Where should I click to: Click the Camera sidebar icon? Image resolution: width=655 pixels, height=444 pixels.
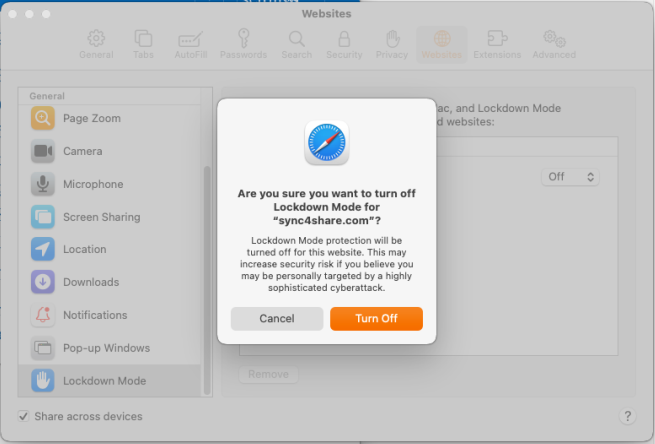pyautogui.click(x=43, y=151)
